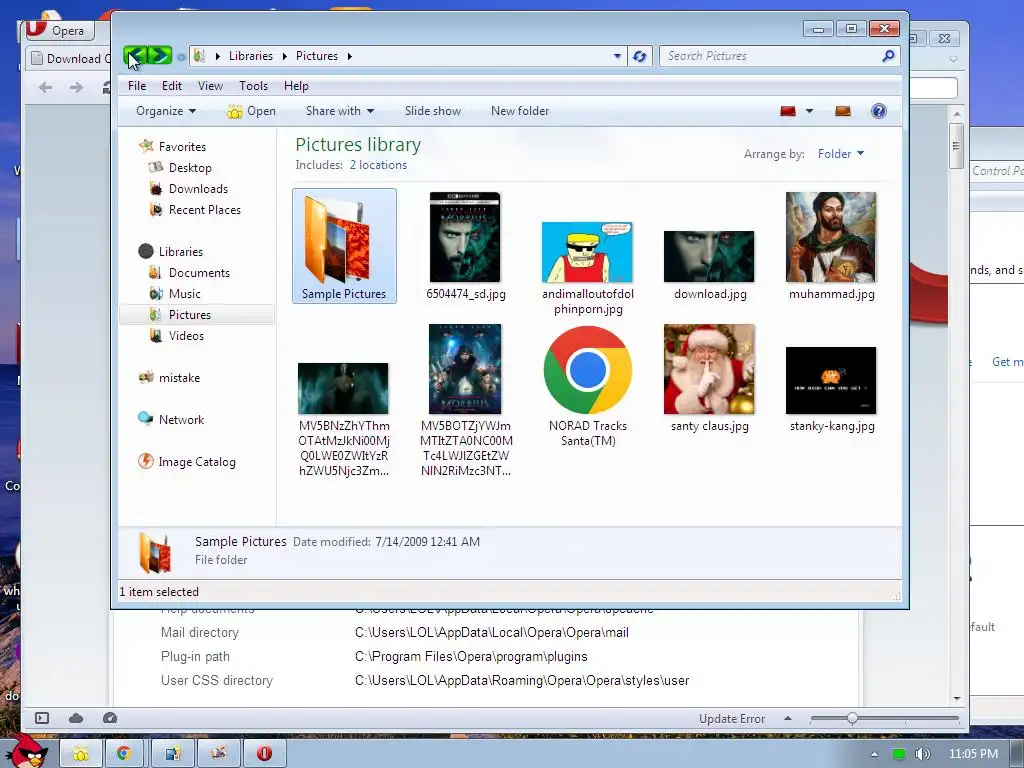Expand the Pictures breadcrumb arrow
The image size is (1024, 768).
[350, 56]
